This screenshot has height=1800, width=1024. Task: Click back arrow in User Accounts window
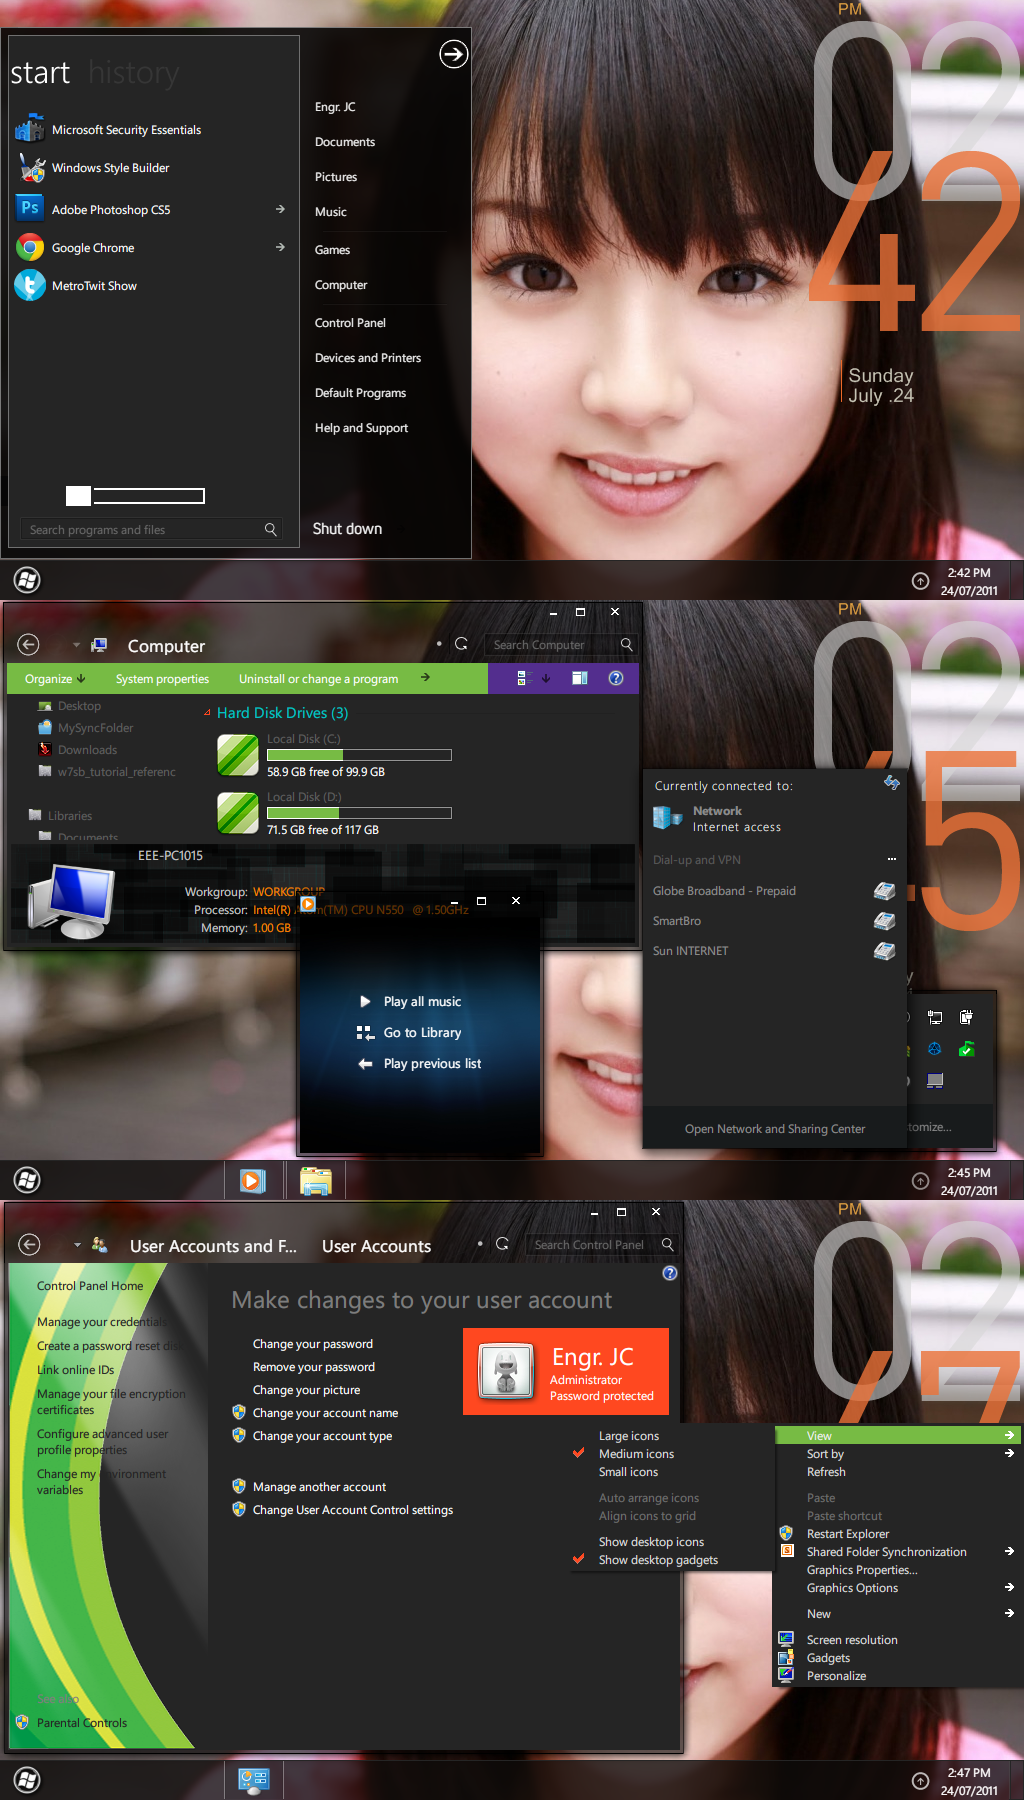click(x=30, y=1244)
